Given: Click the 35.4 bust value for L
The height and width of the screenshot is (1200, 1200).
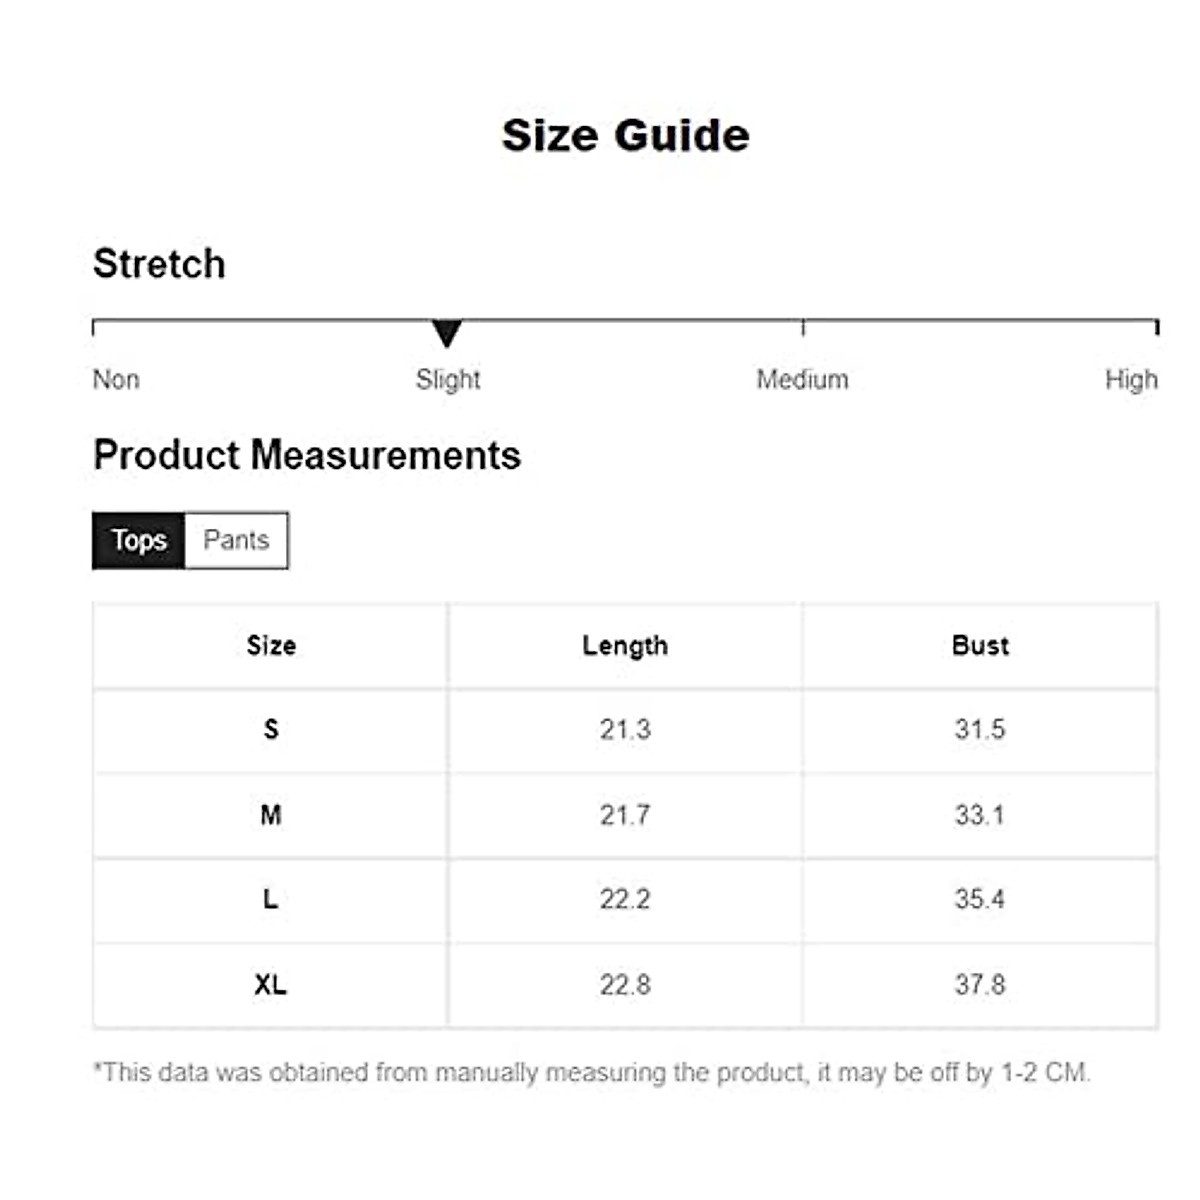Looking at the screenshot, I should [980, 900].
